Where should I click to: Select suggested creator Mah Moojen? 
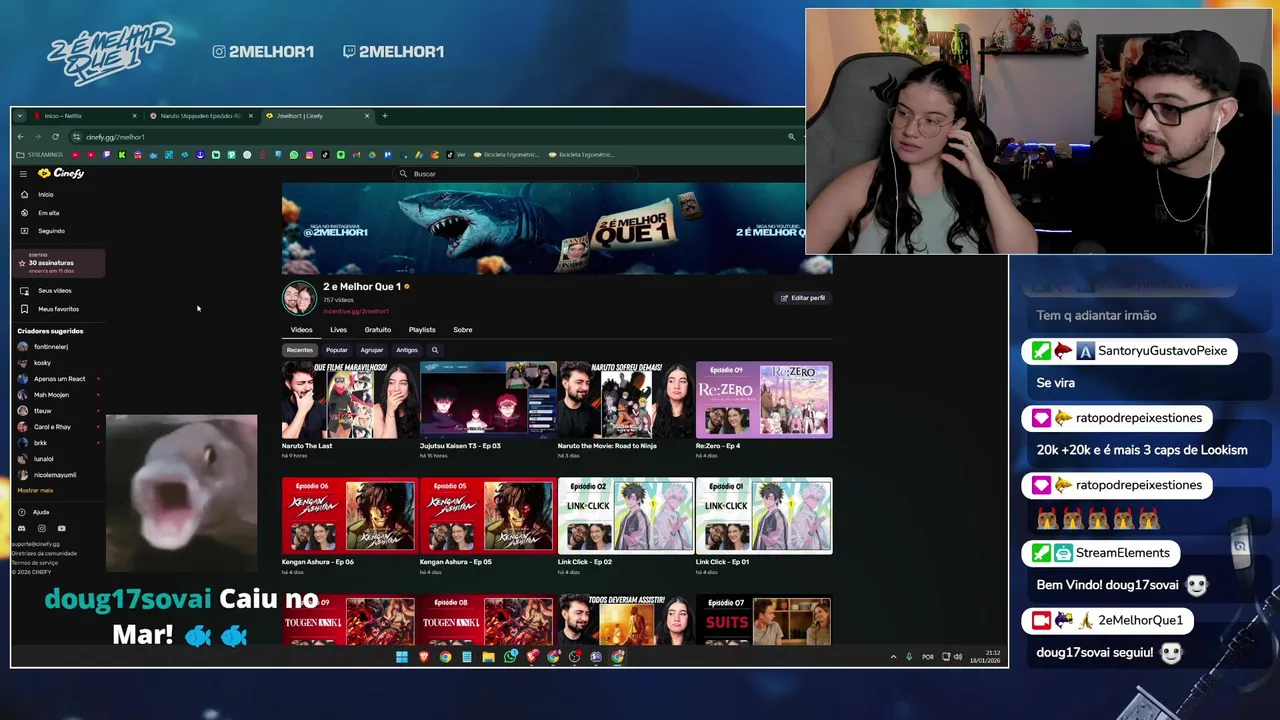(x=51, y=395)
